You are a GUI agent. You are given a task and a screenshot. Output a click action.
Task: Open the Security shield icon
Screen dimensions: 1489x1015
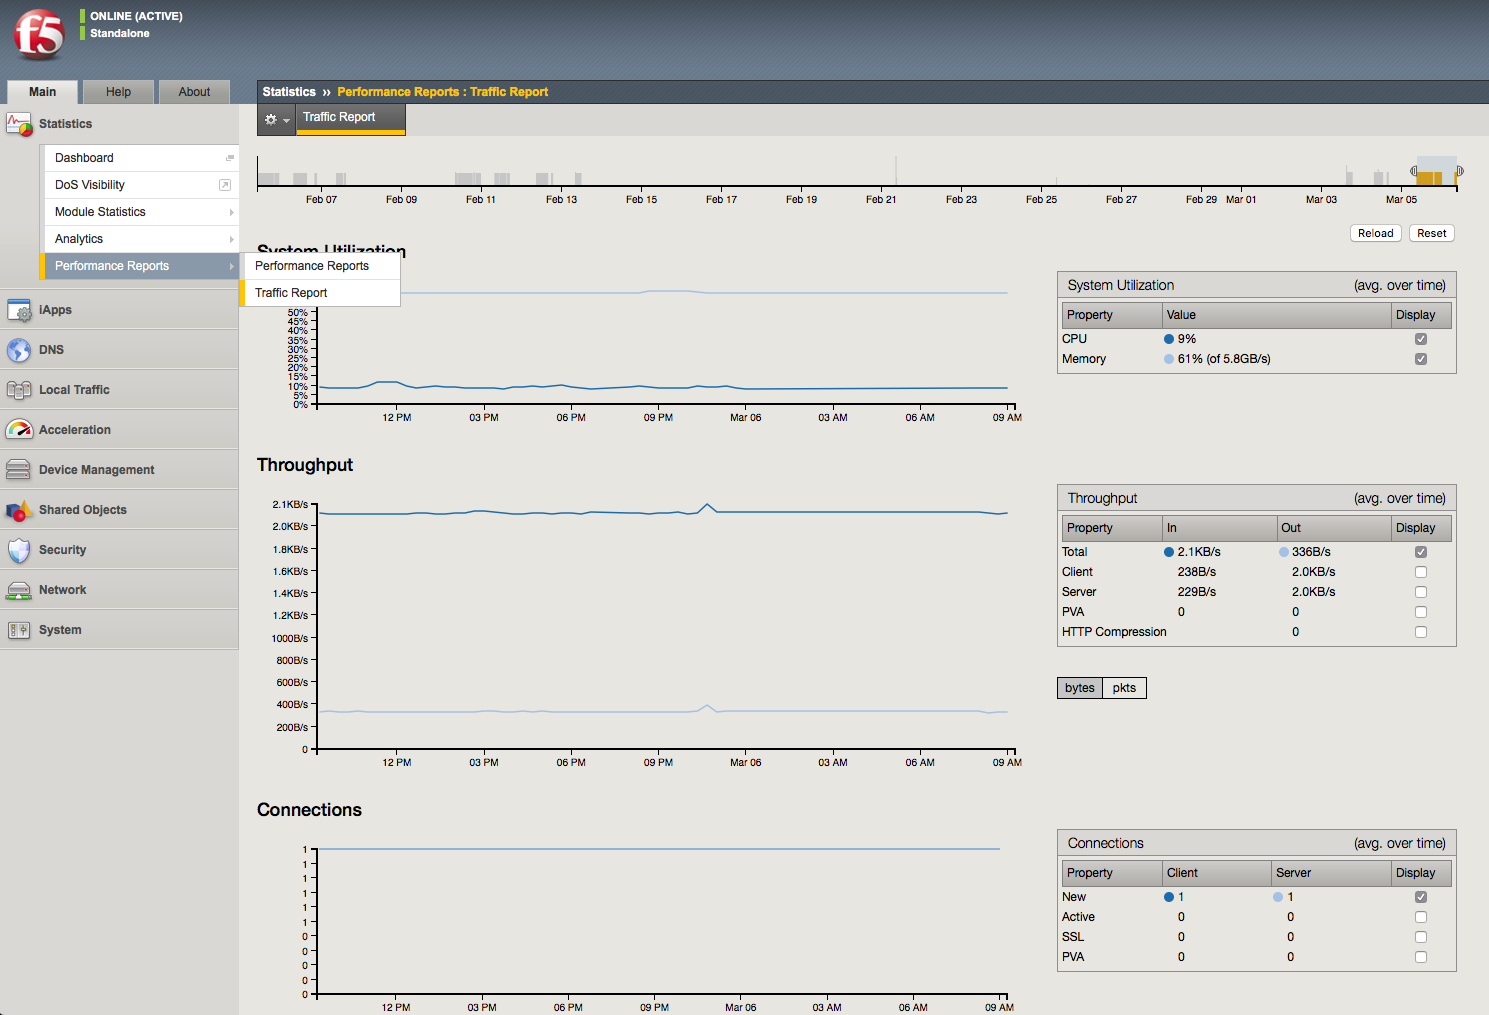coord(19,550)
